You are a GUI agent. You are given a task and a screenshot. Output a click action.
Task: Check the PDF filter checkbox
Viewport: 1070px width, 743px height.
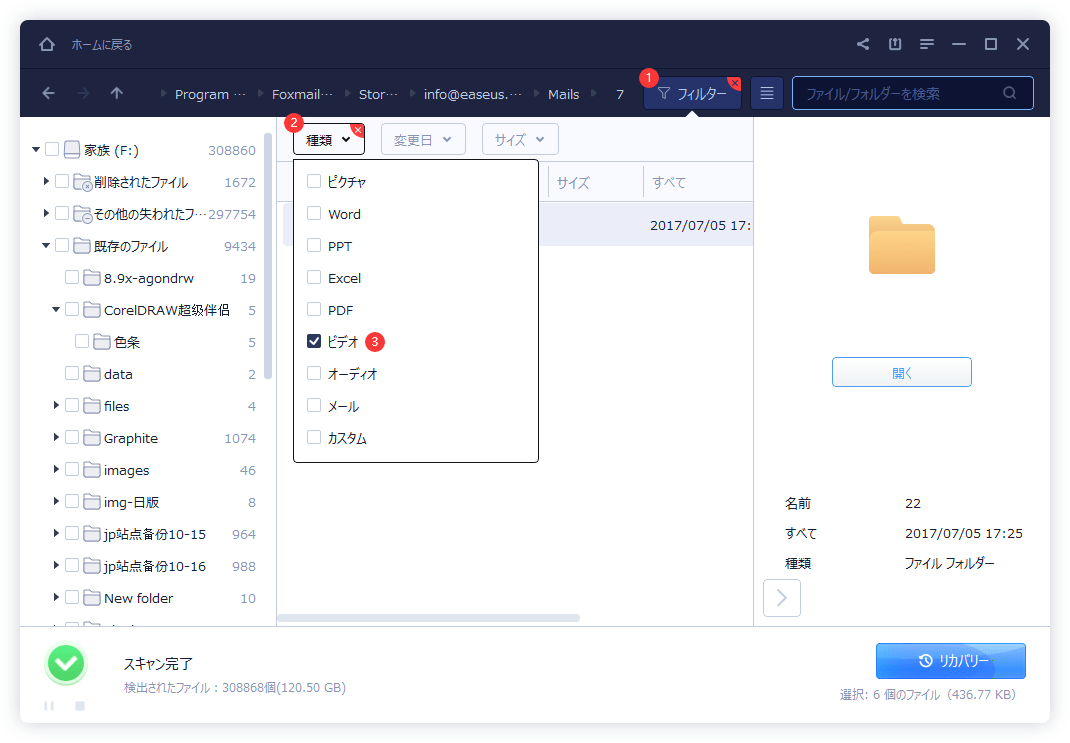(x=314, y=309)
